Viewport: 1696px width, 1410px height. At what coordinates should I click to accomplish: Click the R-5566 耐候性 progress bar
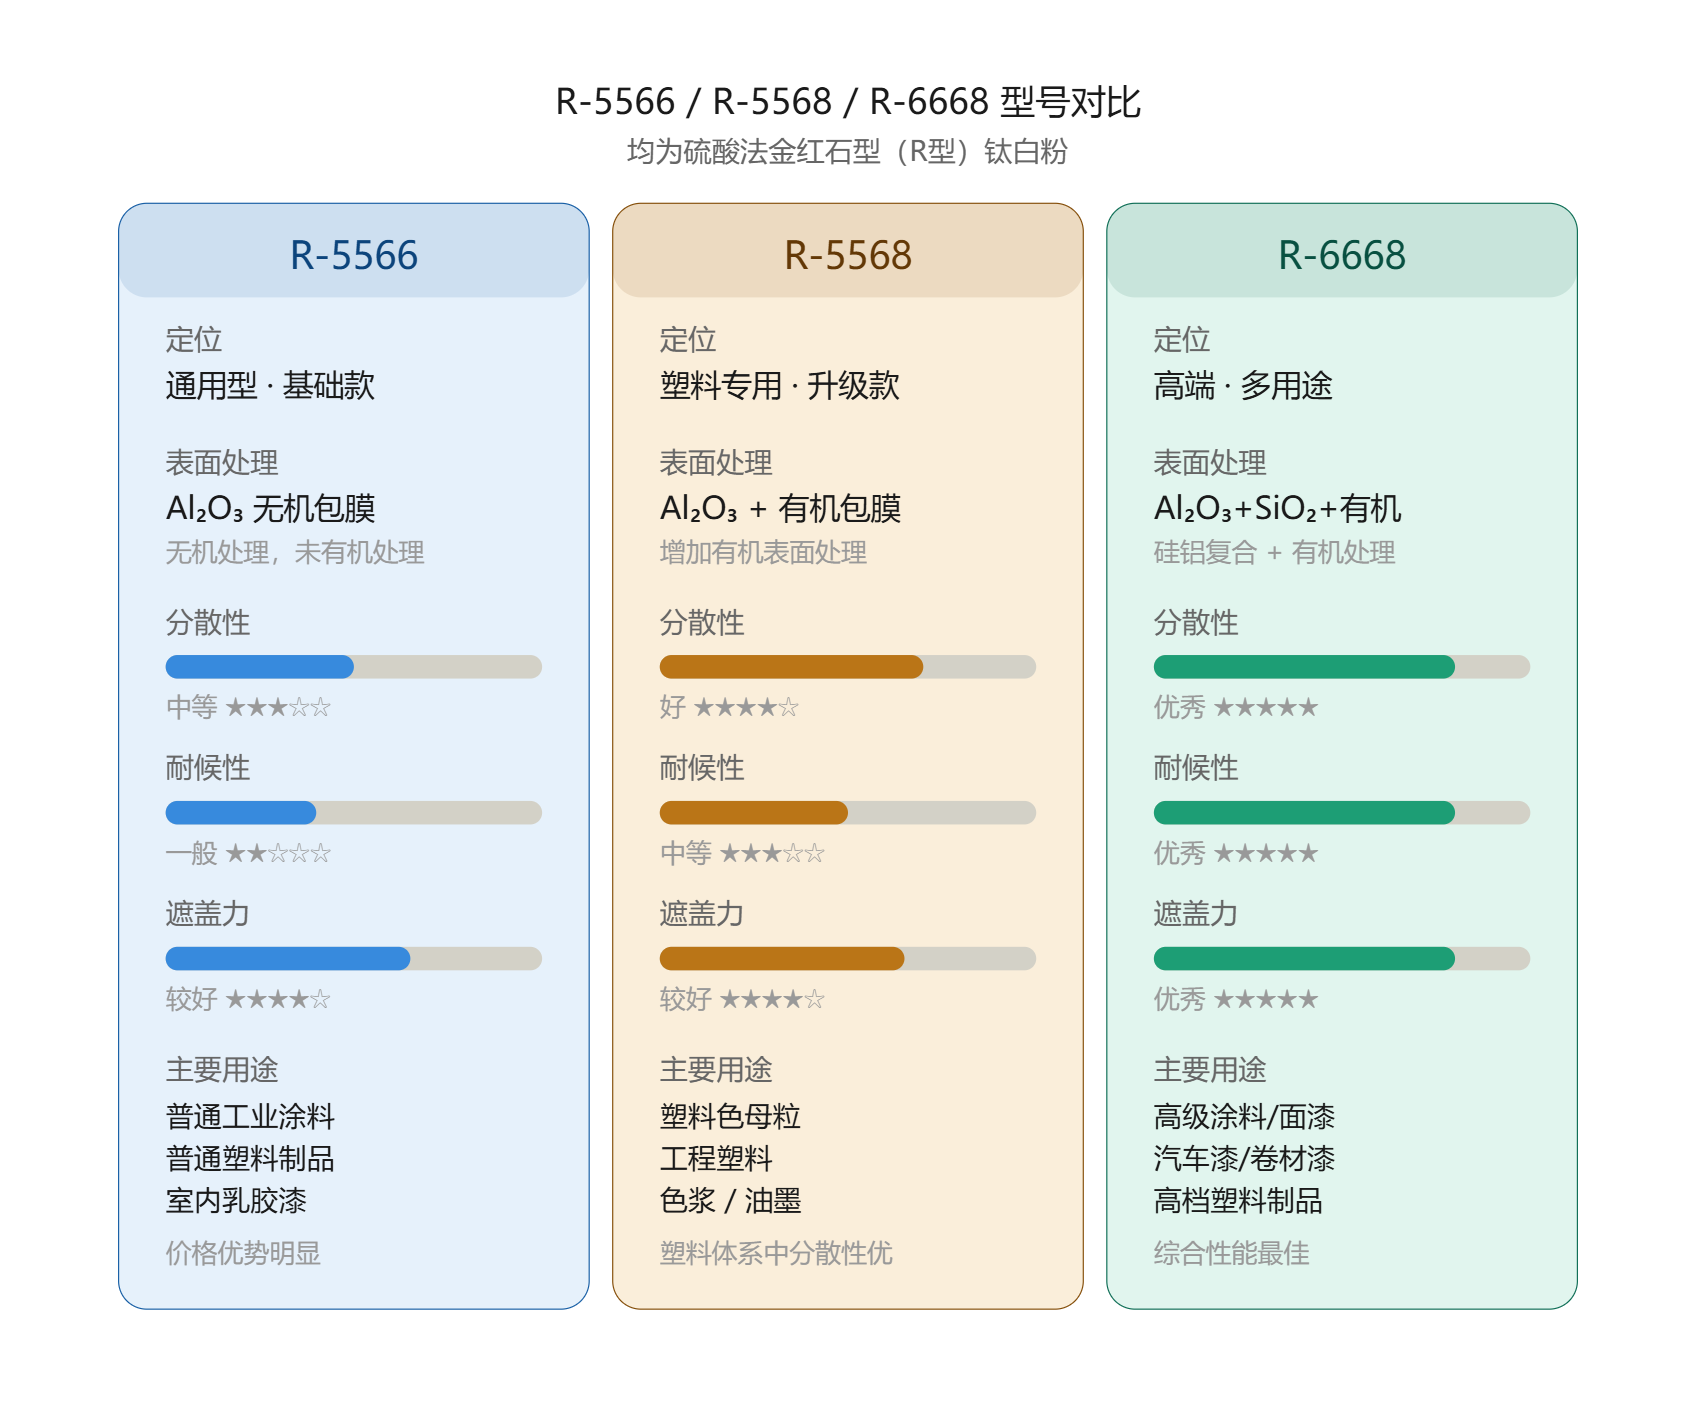(354, 813)
